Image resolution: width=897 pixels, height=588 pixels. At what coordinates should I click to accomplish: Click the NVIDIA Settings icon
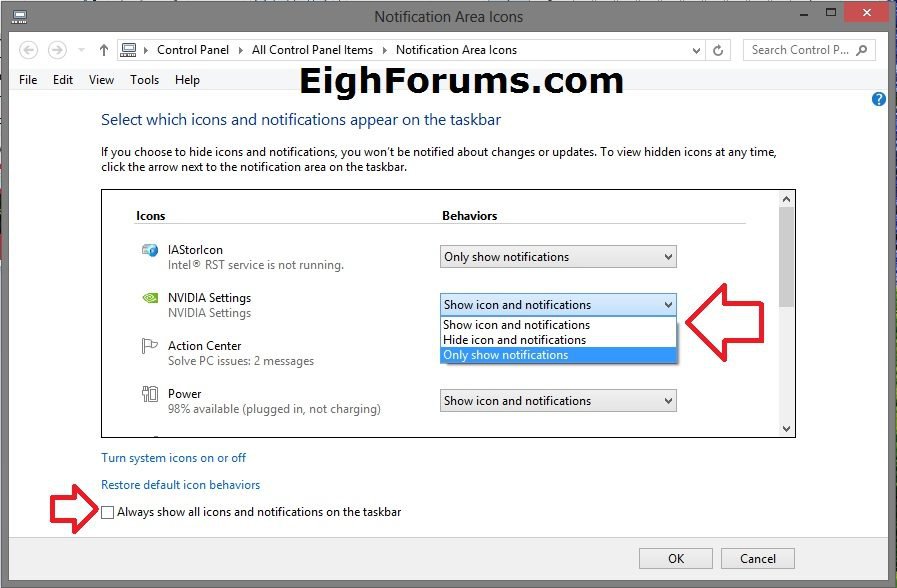(x=150, y=298)
